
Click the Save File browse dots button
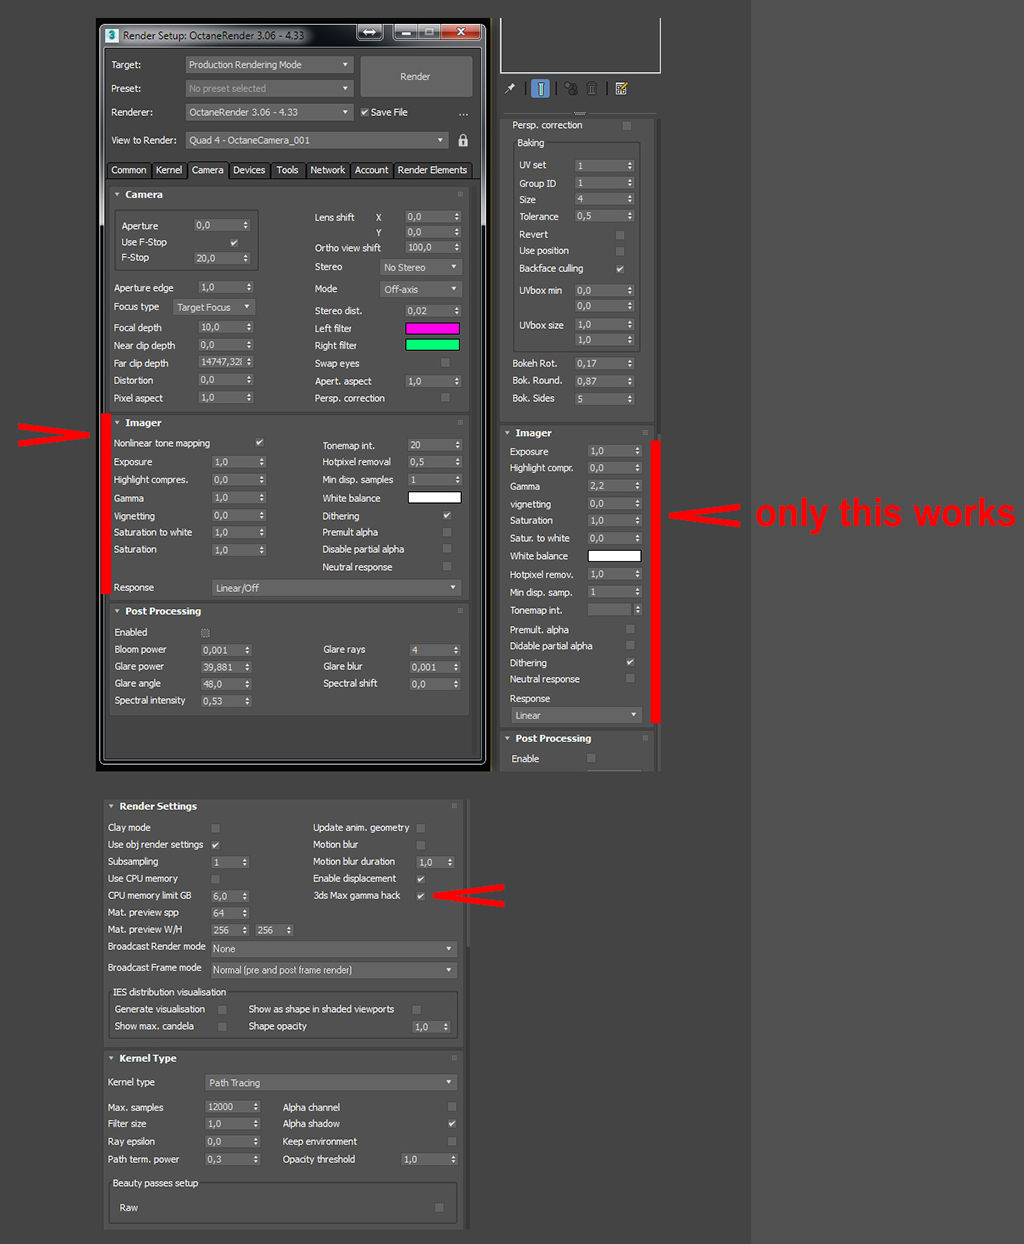tap(463, 113)
